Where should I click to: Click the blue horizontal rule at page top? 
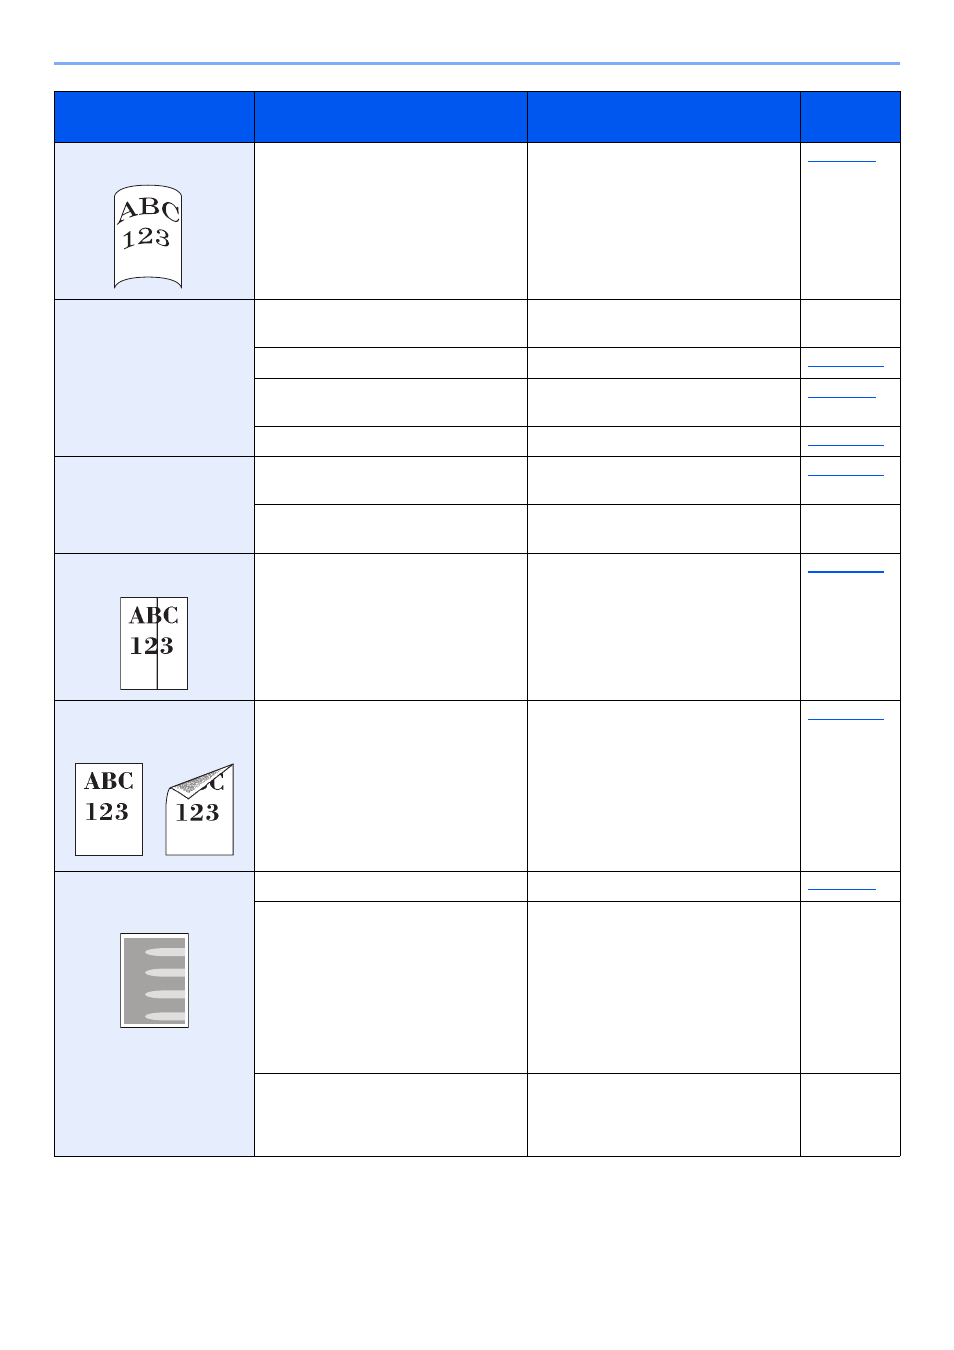477,63
